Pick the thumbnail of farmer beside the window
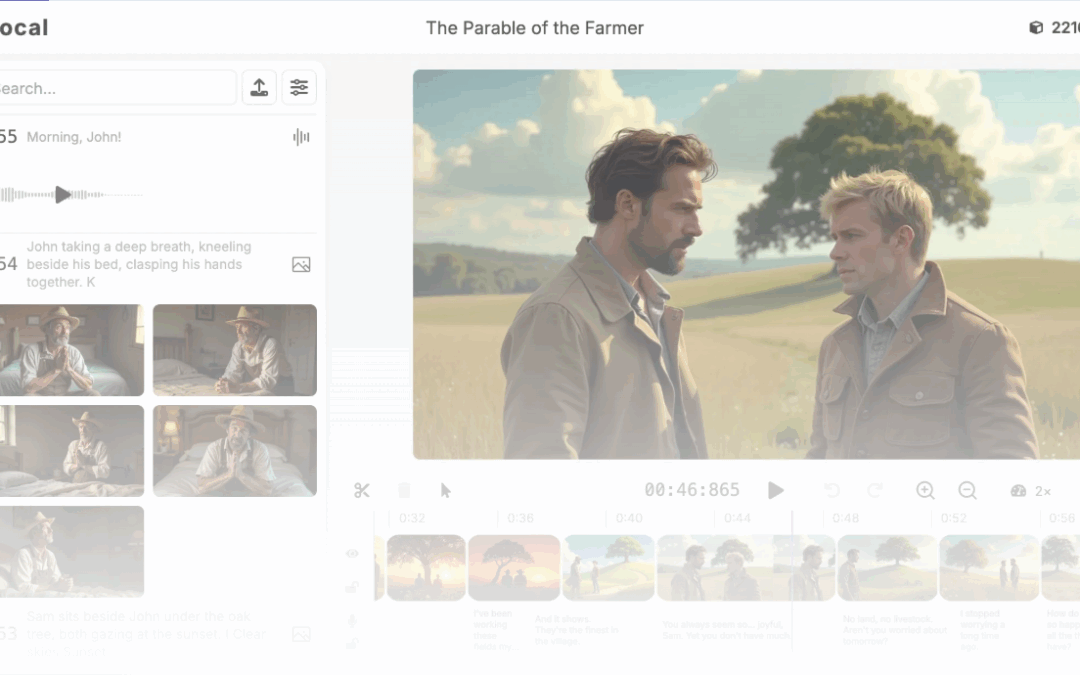Viewport: 1080px width, 675px height. click(72, 450)
